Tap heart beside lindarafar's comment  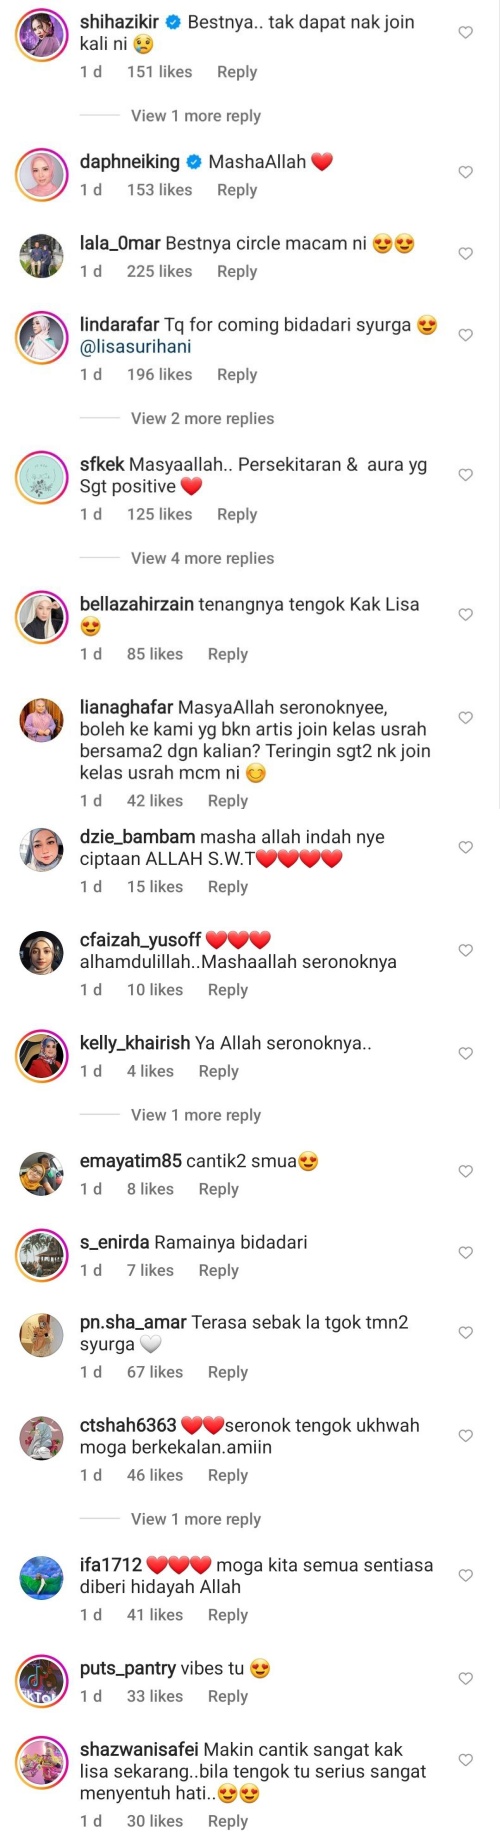pyautogui.click(x=465, y=335)
